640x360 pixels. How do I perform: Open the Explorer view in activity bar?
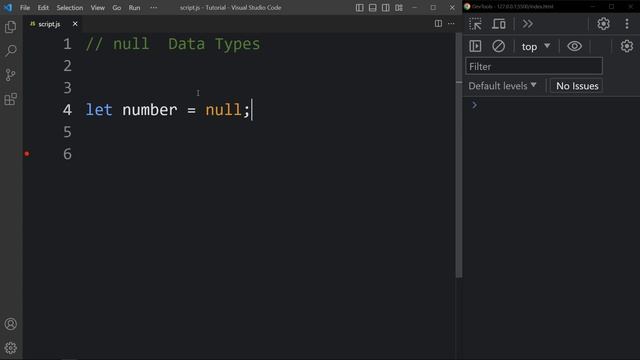(x=11, y=27)
